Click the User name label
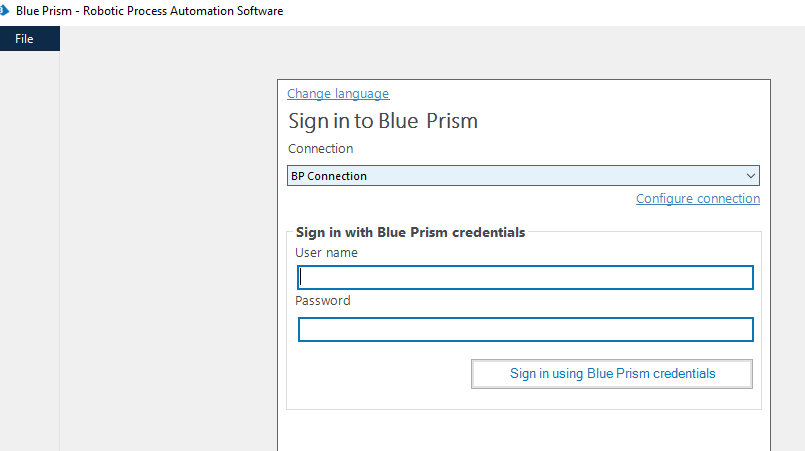The height and width of the screenshot is (451, 805). pos(326,253)
